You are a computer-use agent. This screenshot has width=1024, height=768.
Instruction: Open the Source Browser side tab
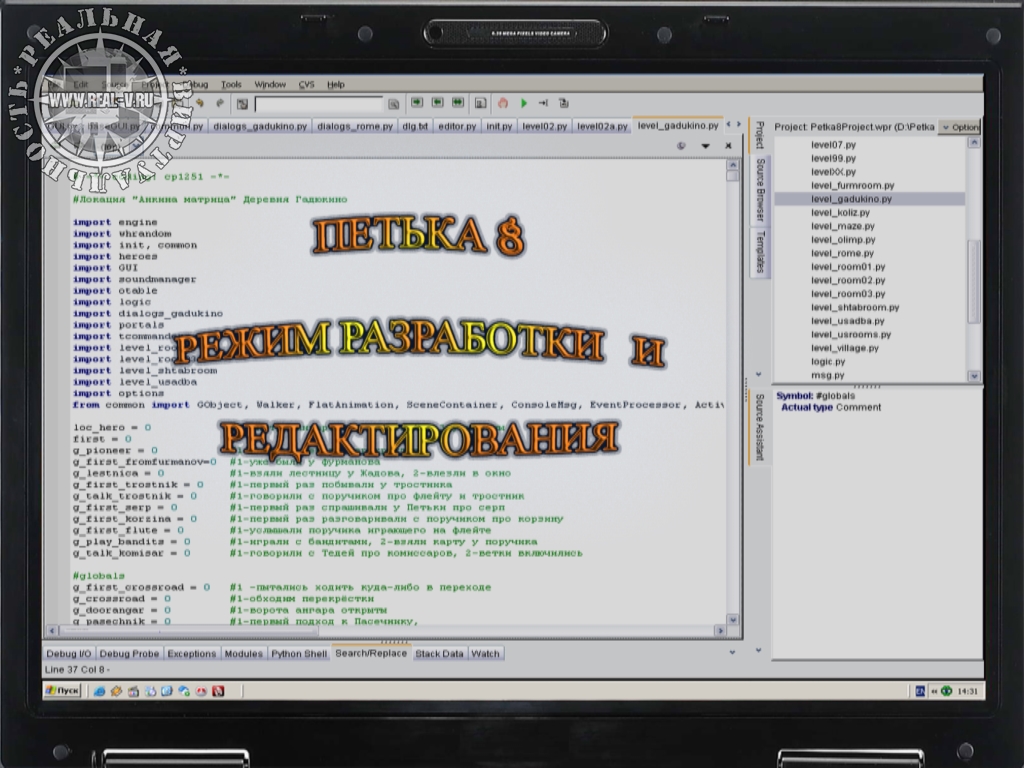click(760, 188)
